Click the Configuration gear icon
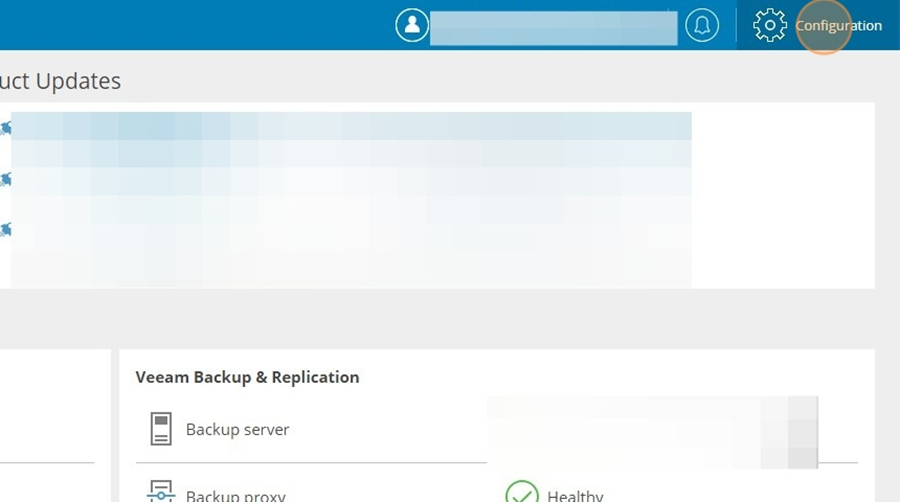Viewport: 900px width, 502px height. click(770, 25)
